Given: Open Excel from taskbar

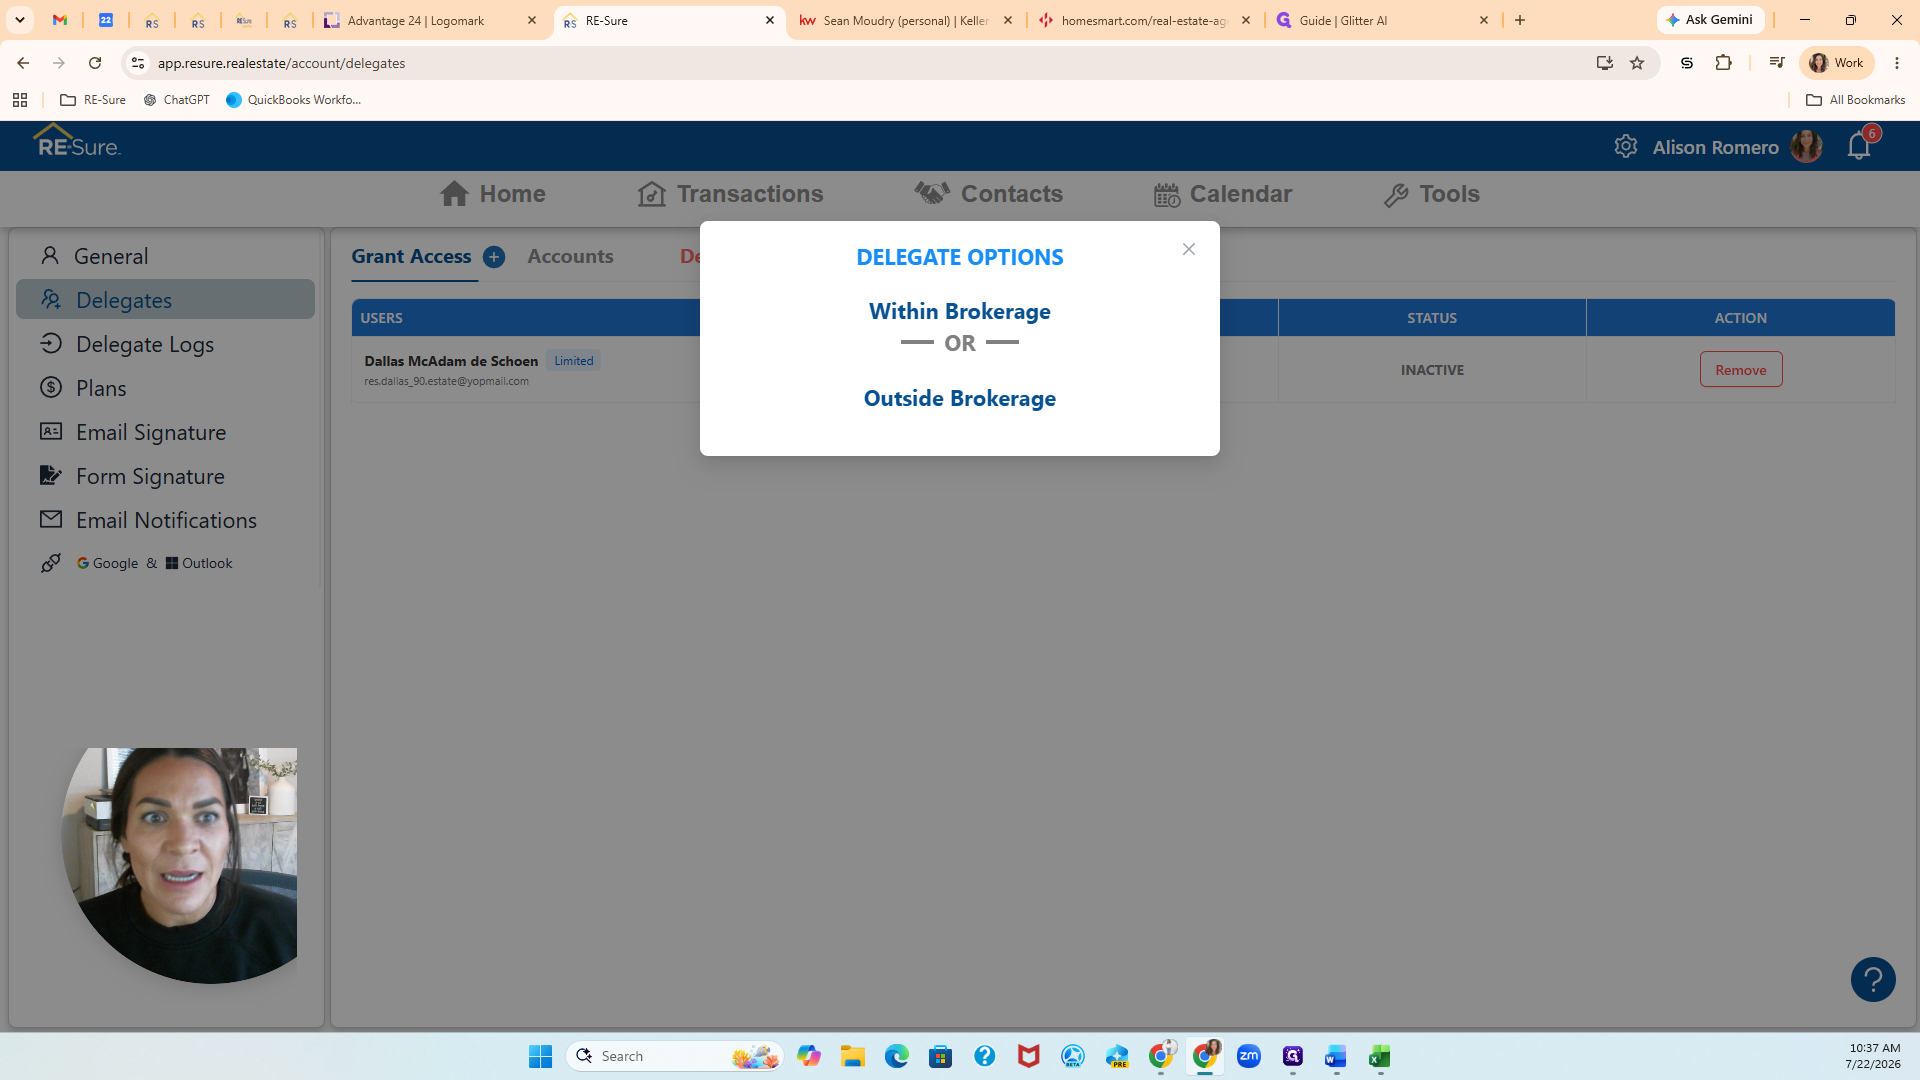Looking at the screenshot, I should click(1380, 1056).
